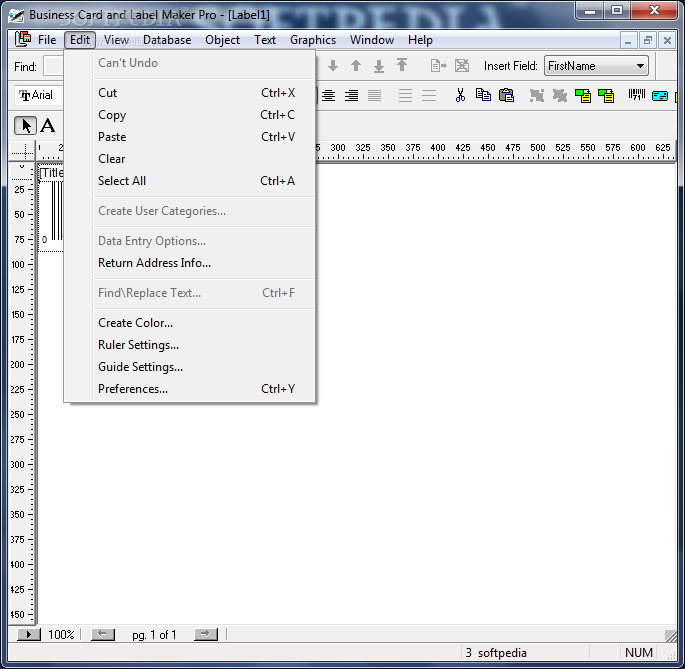Click the application document icon beside File
The width and height of the screenshot is (685, 669).
click(23, 39)
